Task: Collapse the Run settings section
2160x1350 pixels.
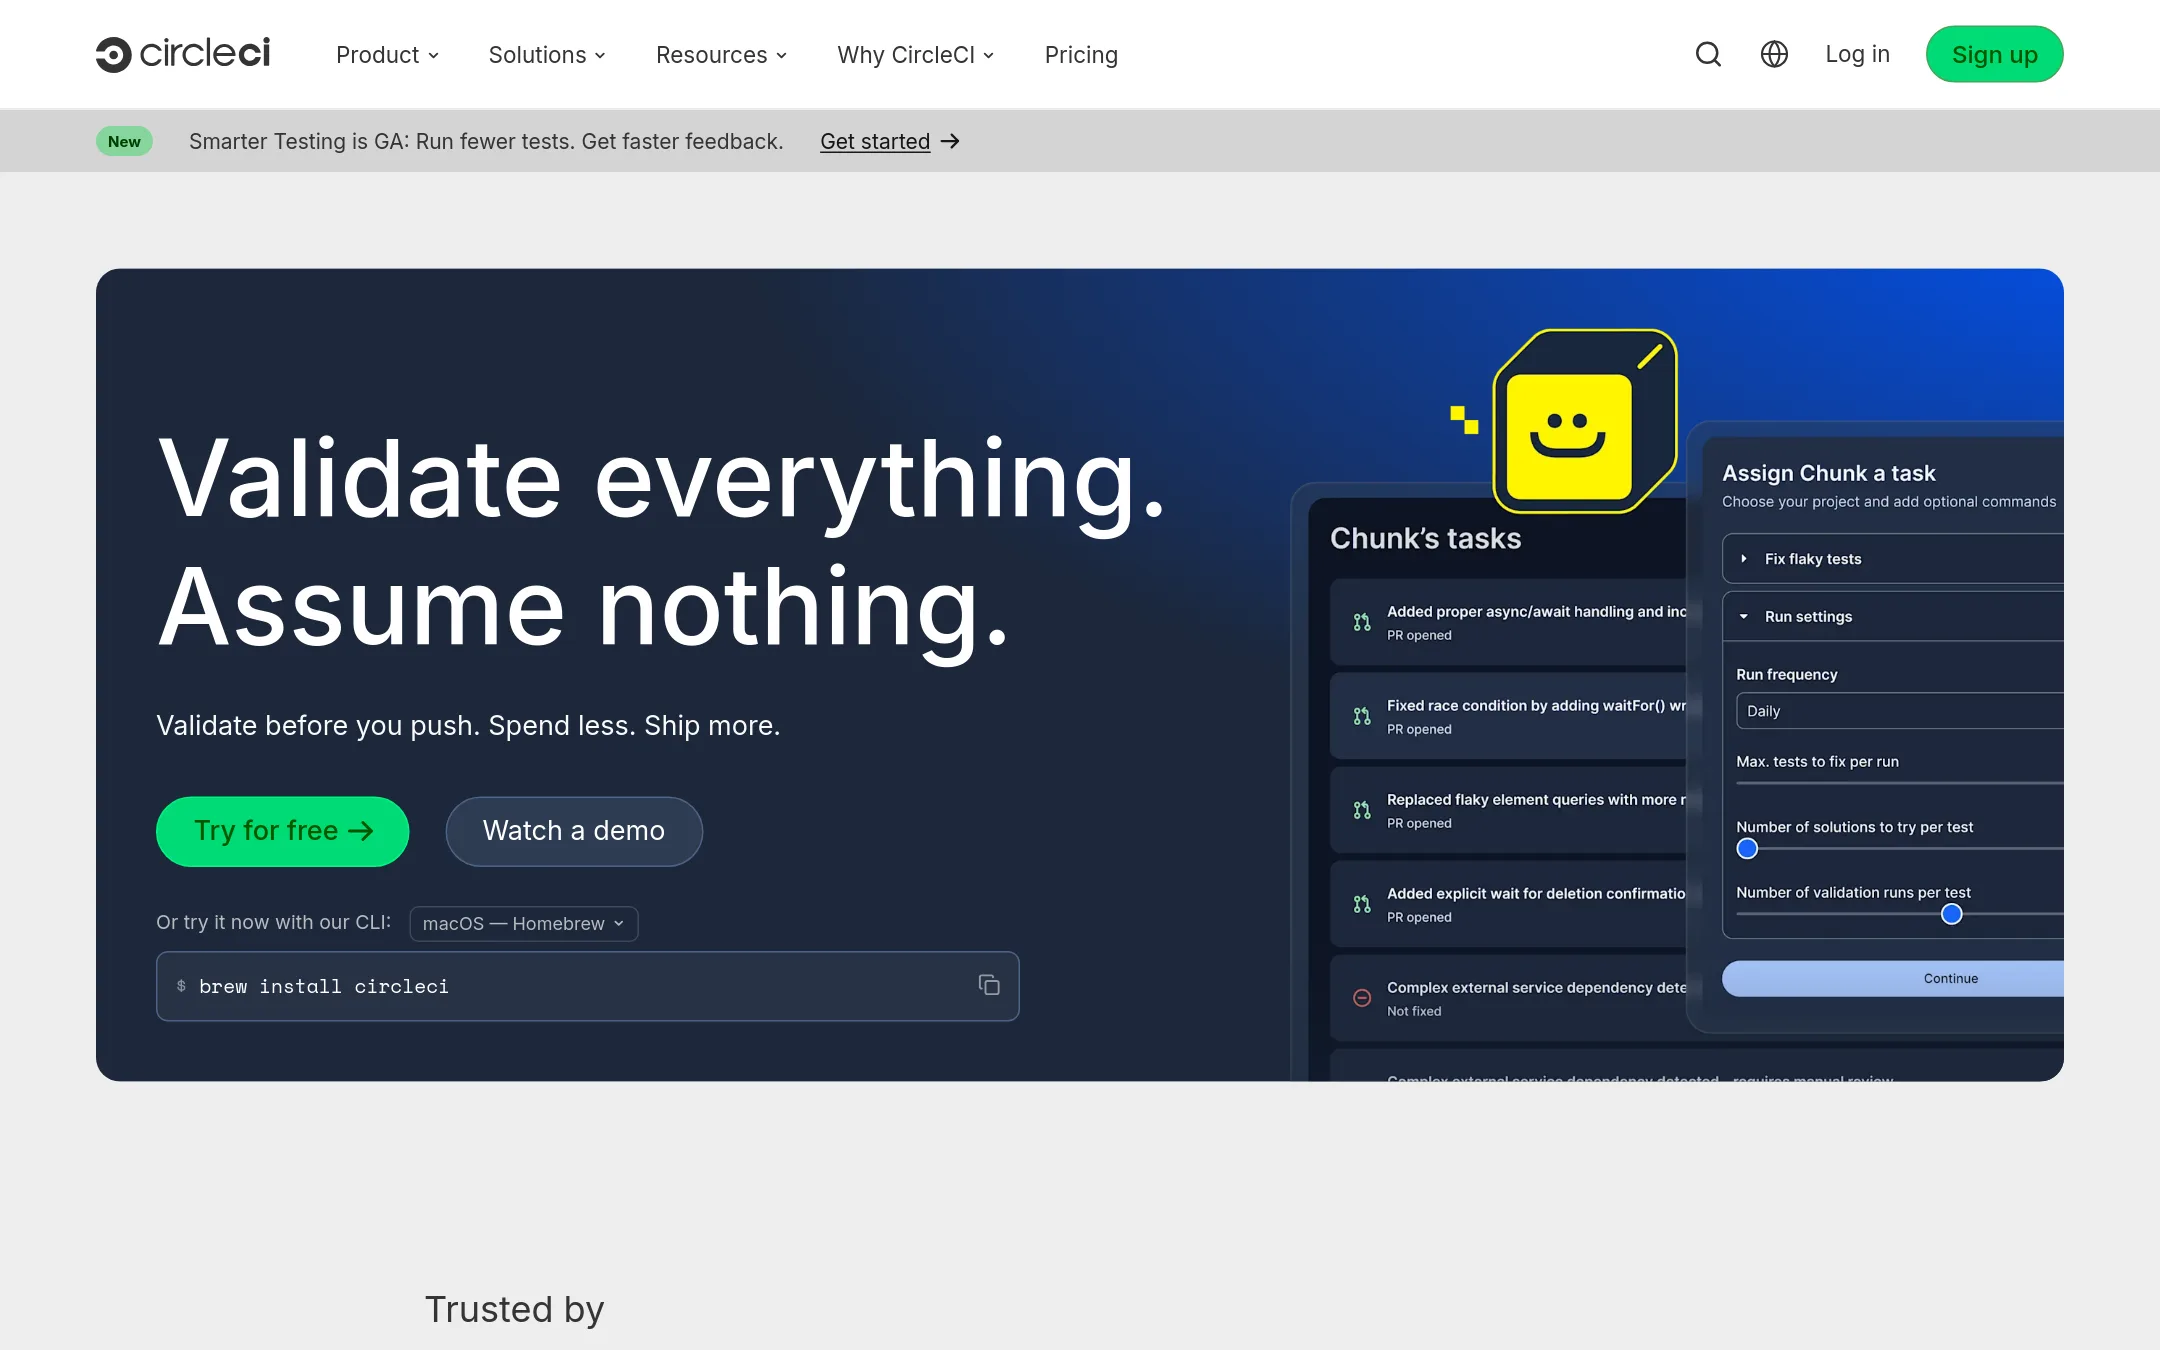Action: (1893, 617)
